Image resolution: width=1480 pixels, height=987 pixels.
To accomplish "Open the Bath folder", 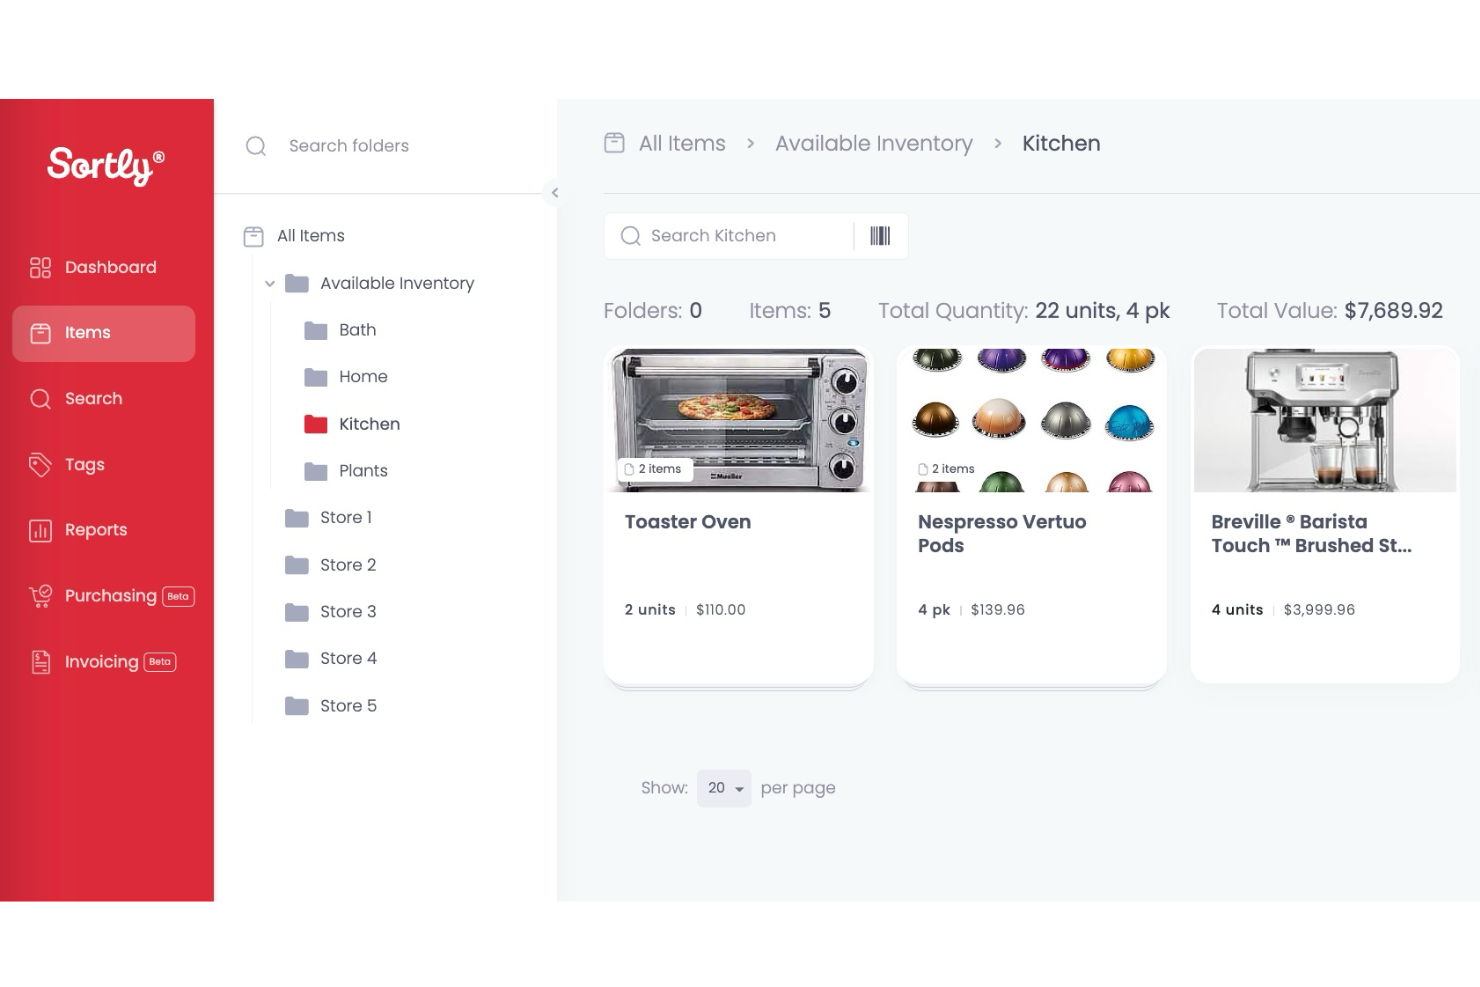I will [x=358, y=330].
